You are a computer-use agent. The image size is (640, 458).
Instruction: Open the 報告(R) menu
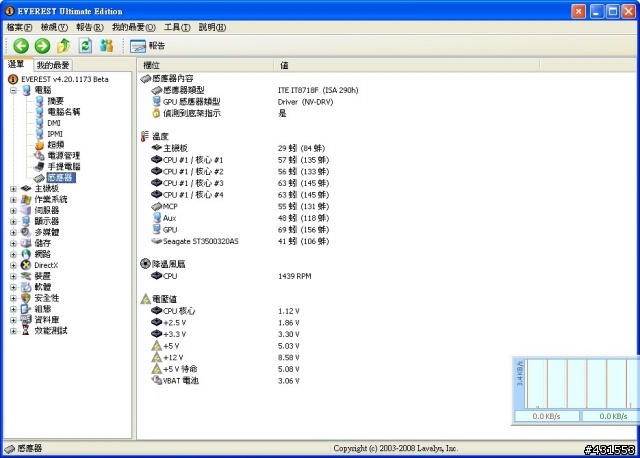pyautogui.click(x=89, y=27)
